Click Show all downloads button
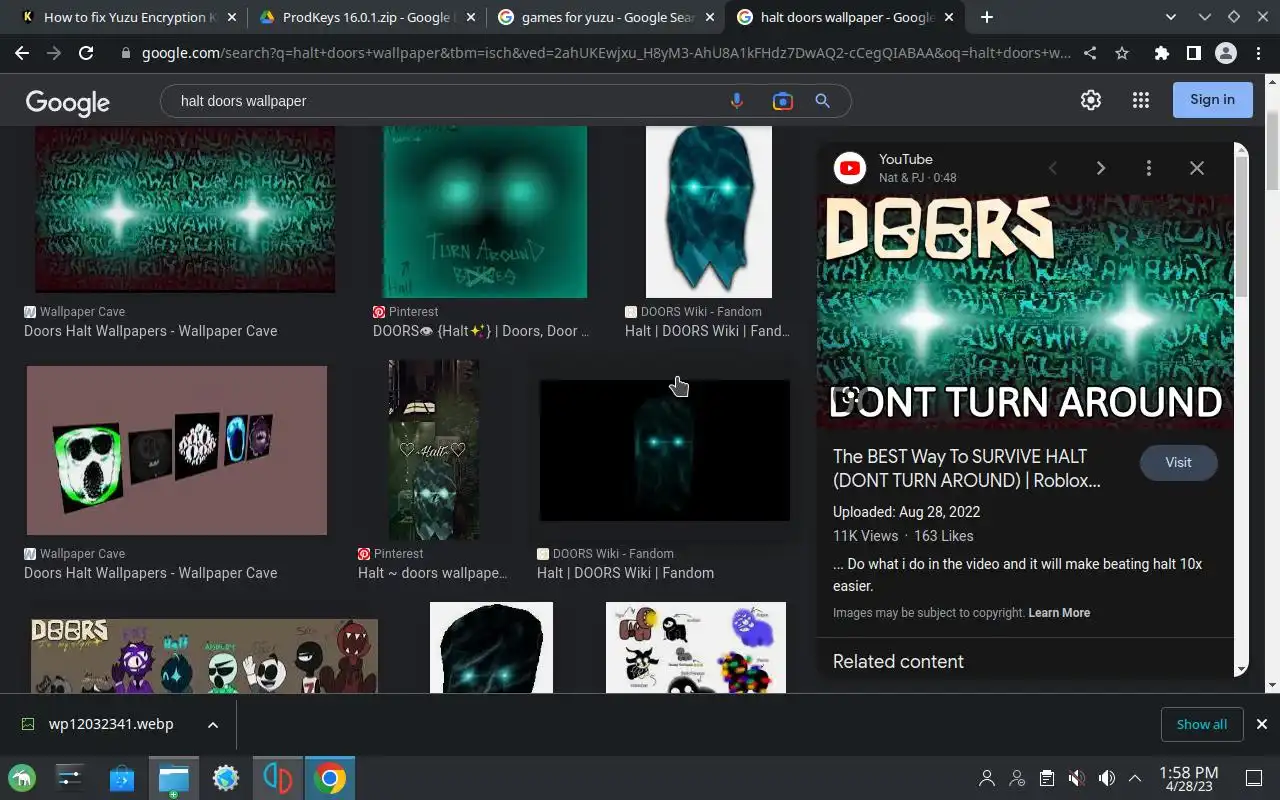Viewport: 1280px width, 800px height. (1202, 724)
